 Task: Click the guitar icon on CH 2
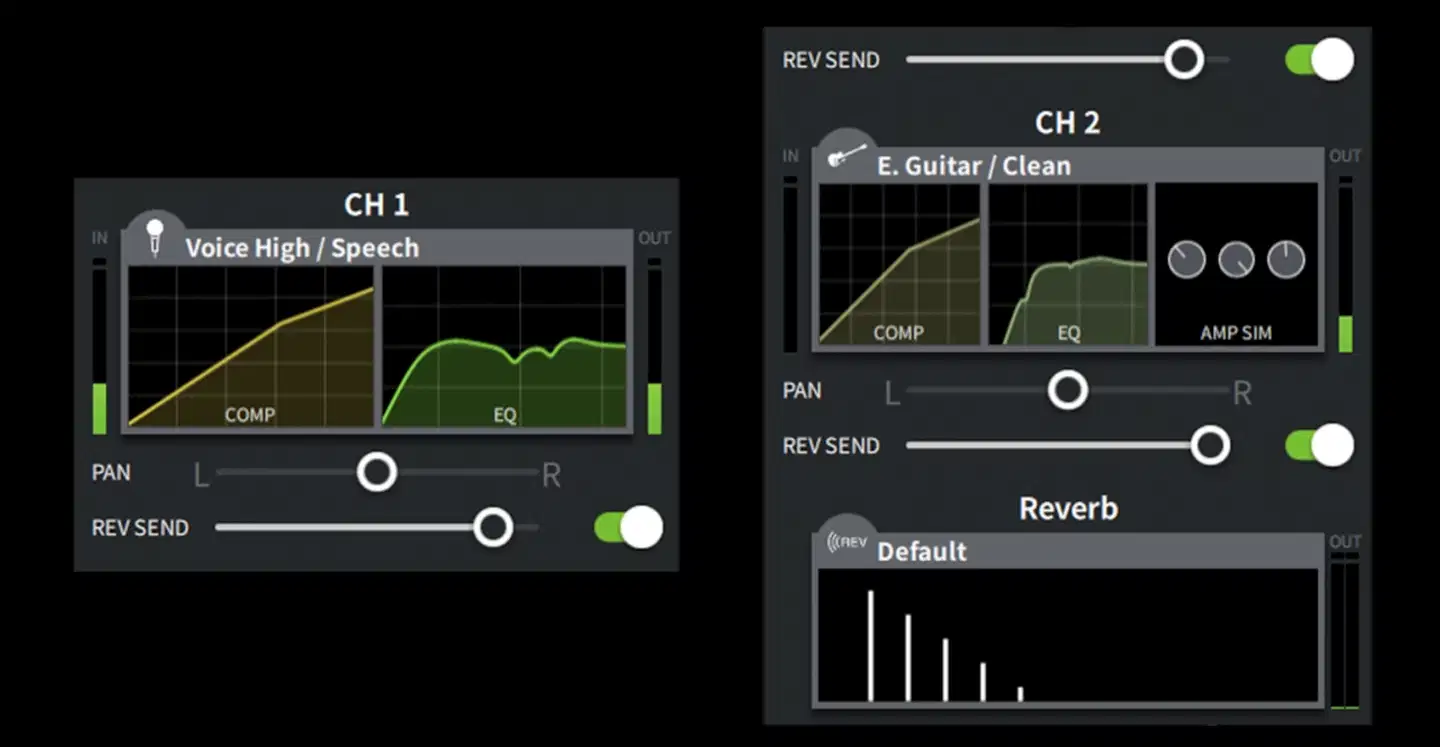847,157
